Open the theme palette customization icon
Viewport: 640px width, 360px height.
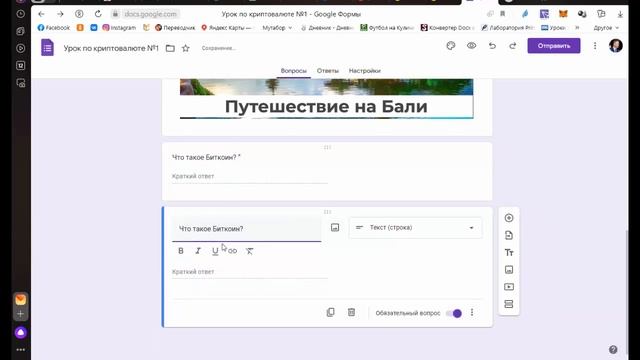451,46
